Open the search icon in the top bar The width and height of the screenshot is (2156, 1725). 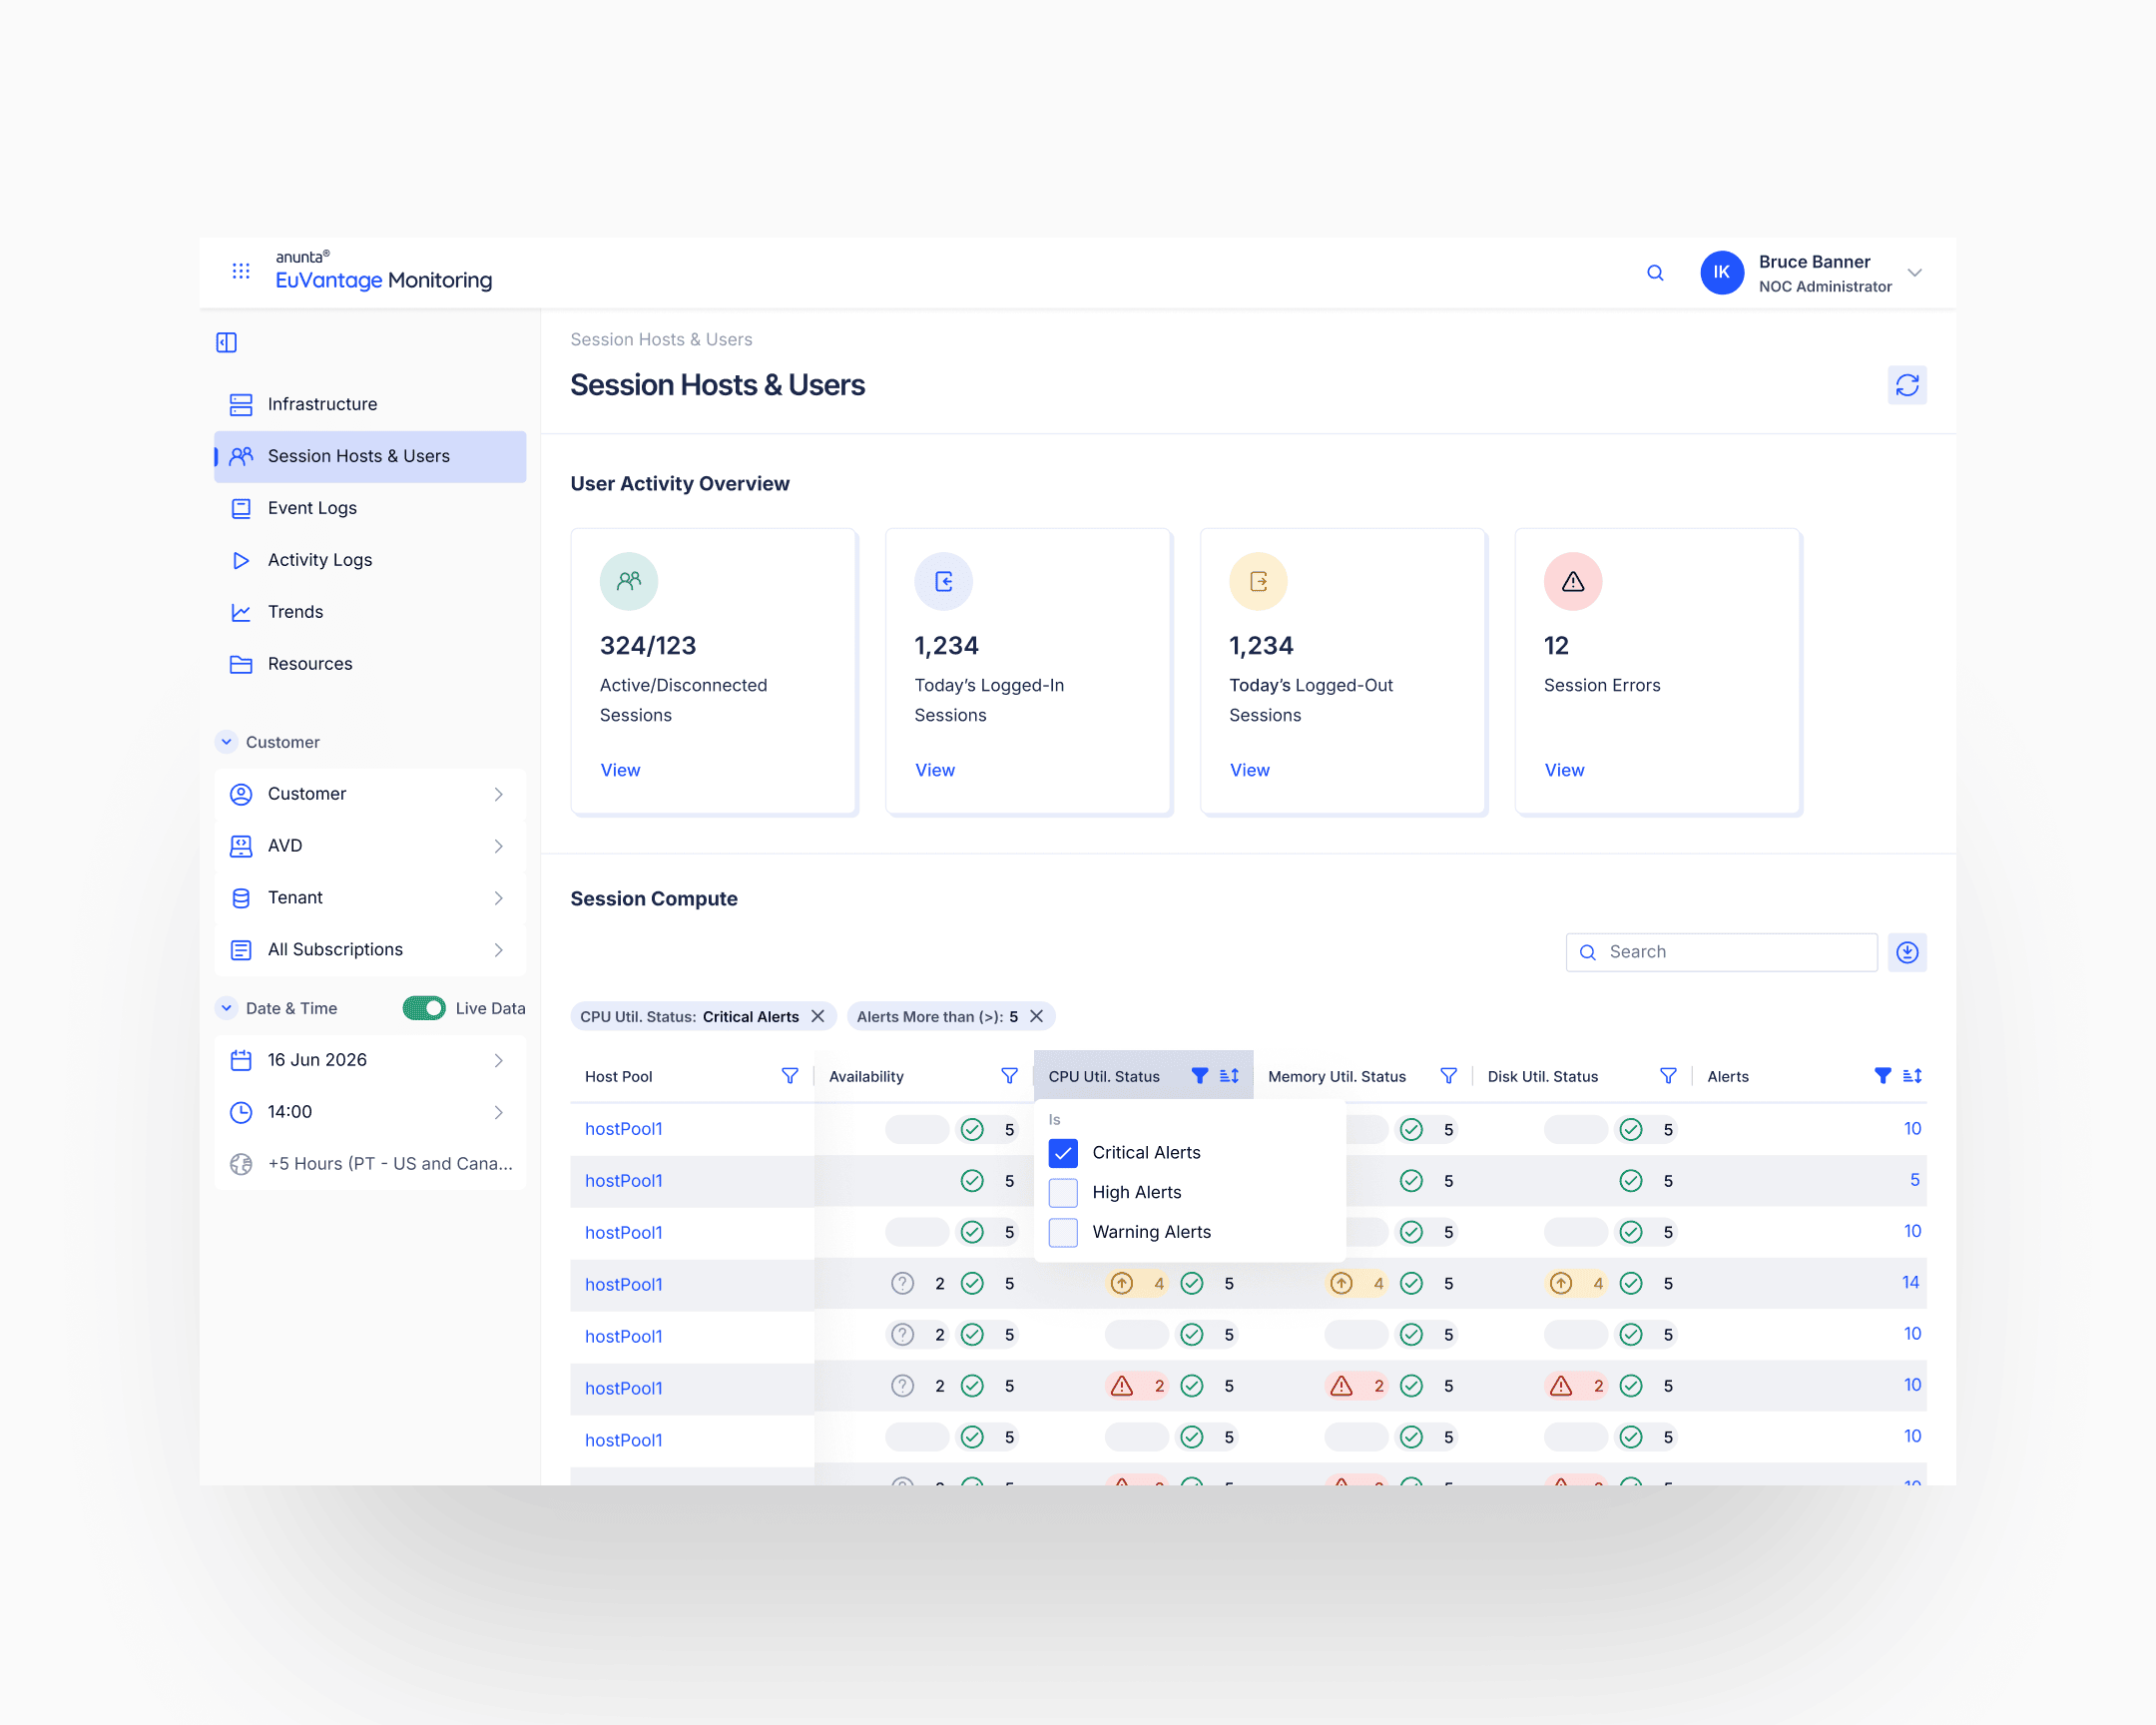pos(1656,272)
